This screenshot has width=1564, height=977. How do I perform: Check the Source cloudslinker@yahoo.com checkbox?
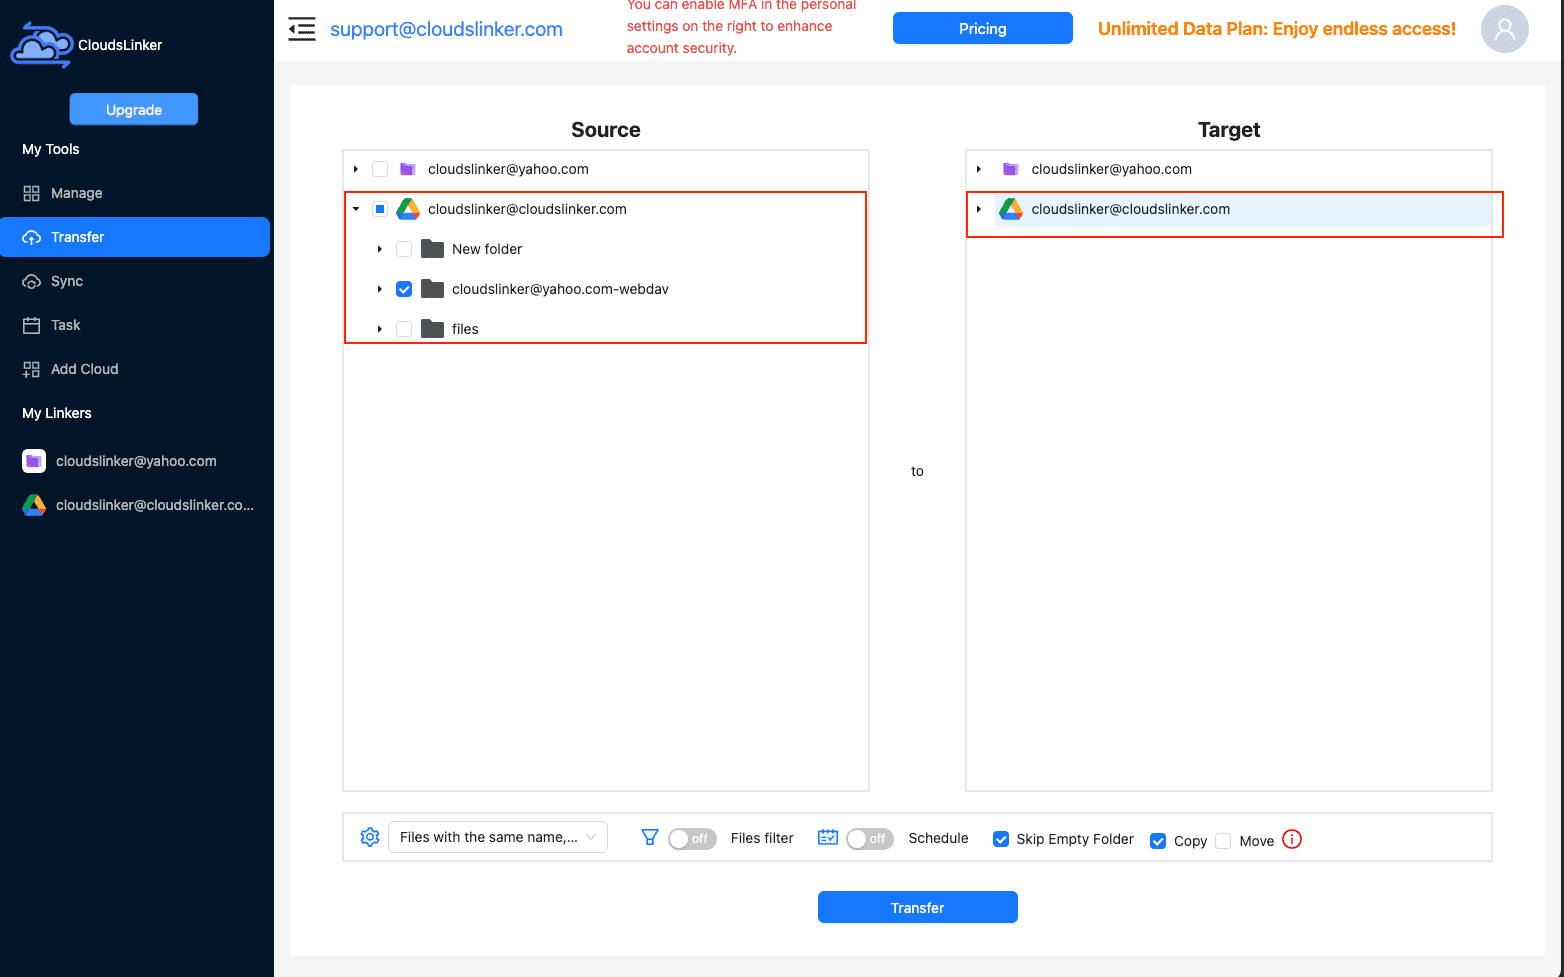(x=380, y=169)
